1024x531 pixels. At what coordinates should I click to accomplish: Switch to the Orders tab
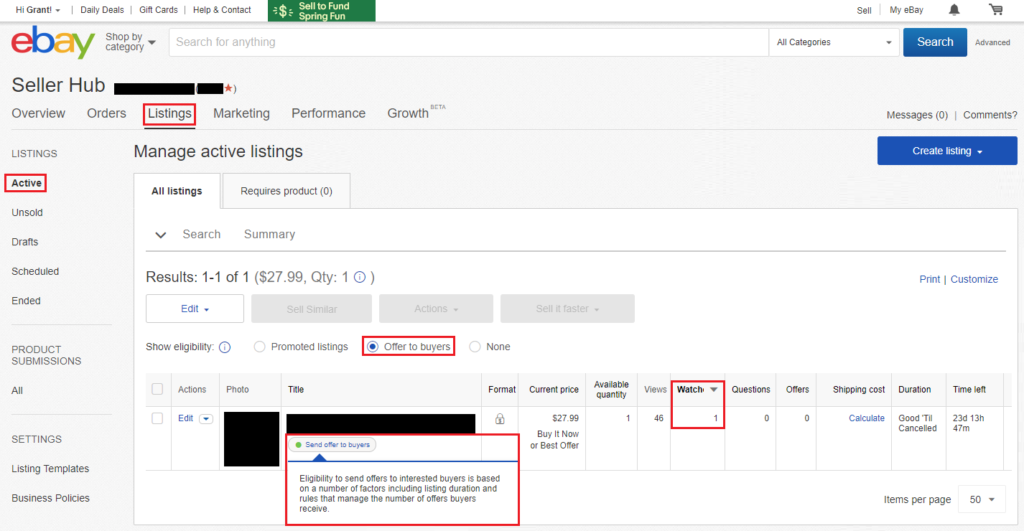[106, 113]
